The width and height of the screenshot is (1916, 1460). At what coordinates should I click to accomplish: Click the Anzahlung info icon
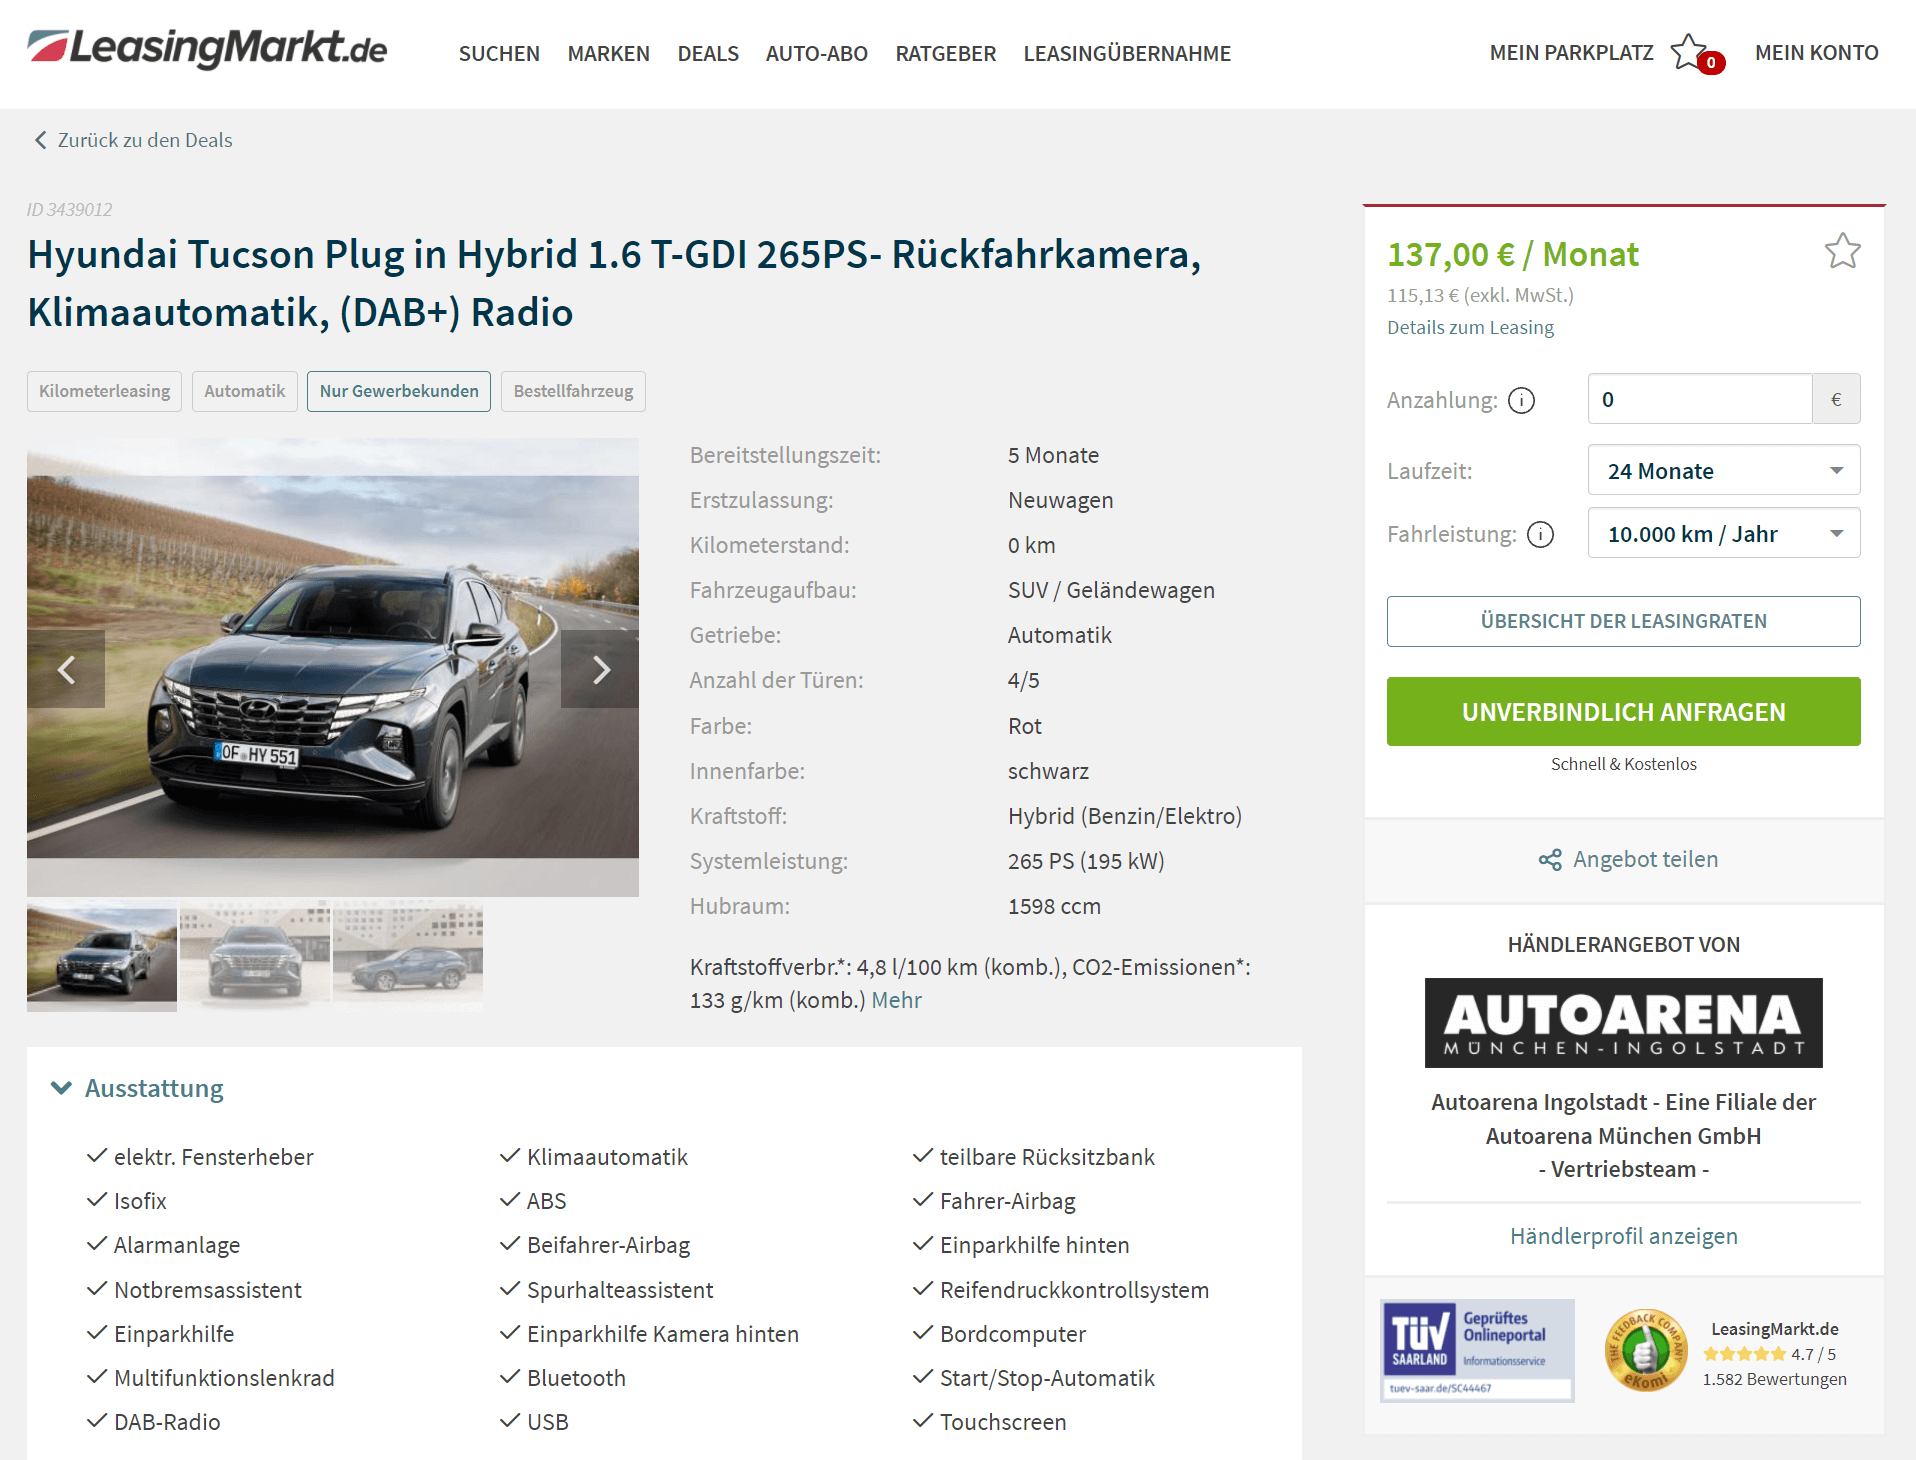(1521, 400)
